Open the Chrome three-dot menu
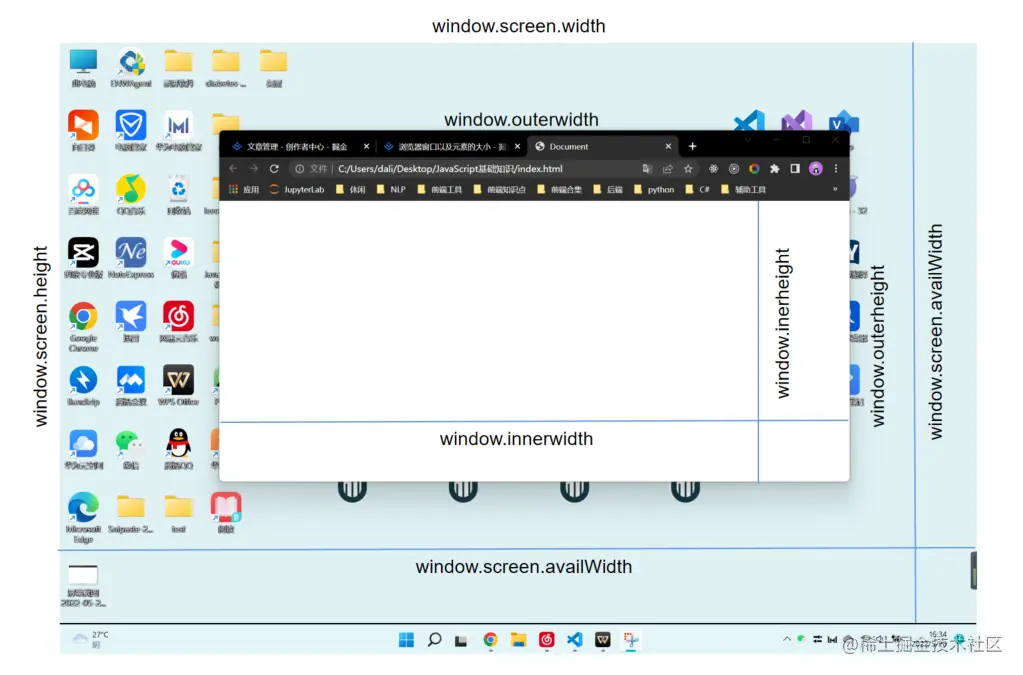The width and height of the screenshot is (1023, 675). point(836,169)
